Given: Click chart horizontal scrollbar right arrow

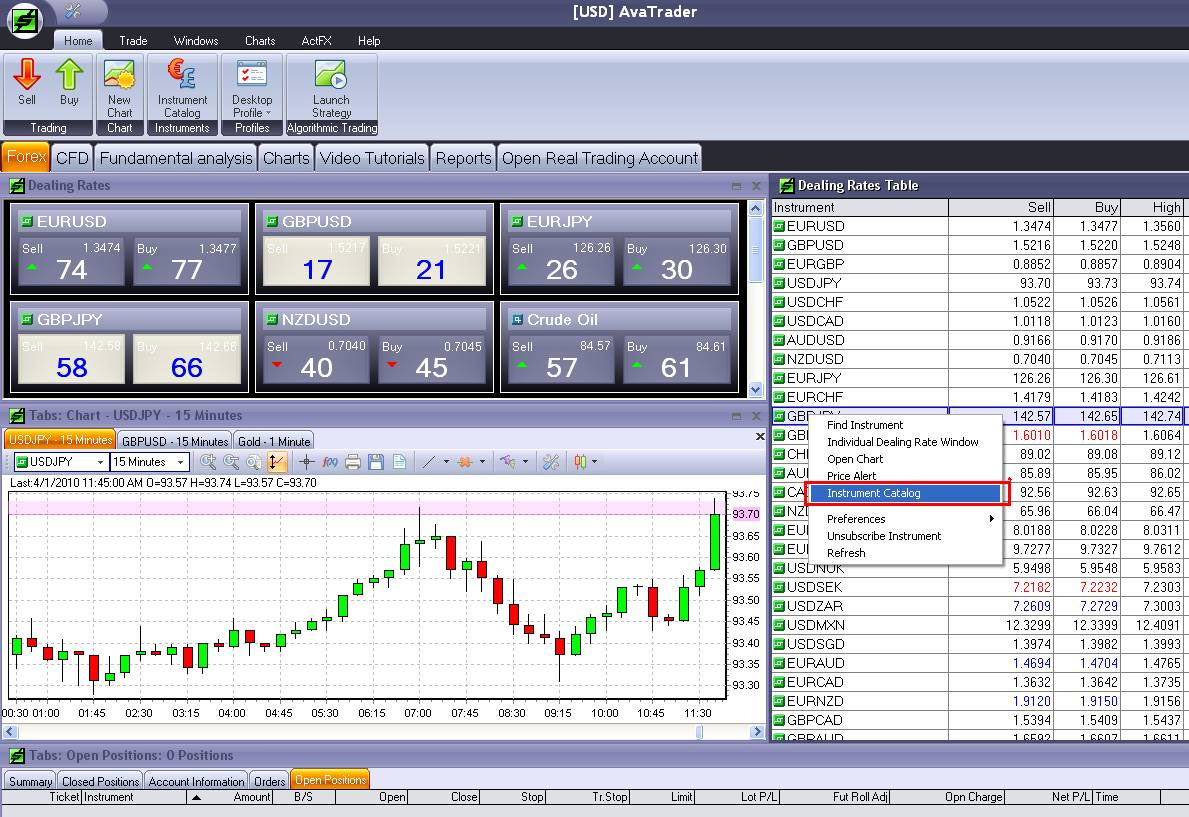Looking at the screenshot, I should (757, 732).
